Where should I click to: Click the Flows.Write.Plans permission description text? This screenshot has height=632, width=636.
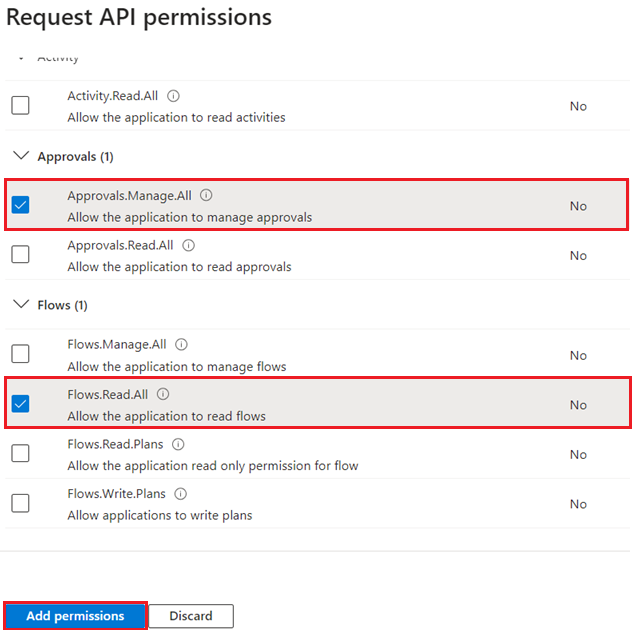[x=159, y=515]
